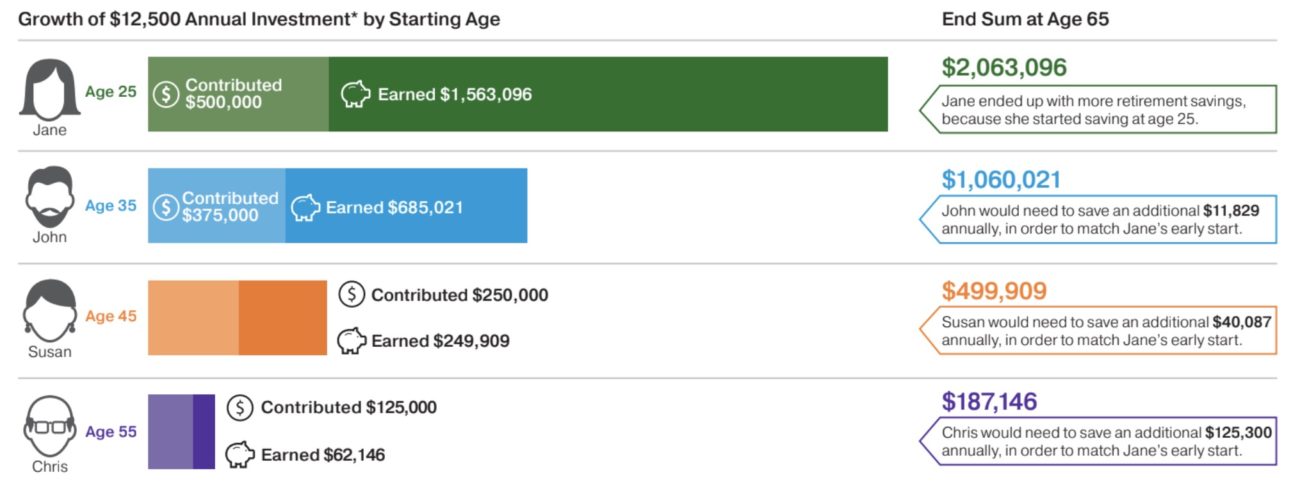The image size is (1300, 491).
Task: Click John's bearded avatar icon
Action: pyautogui.click(x=50, y=197)
